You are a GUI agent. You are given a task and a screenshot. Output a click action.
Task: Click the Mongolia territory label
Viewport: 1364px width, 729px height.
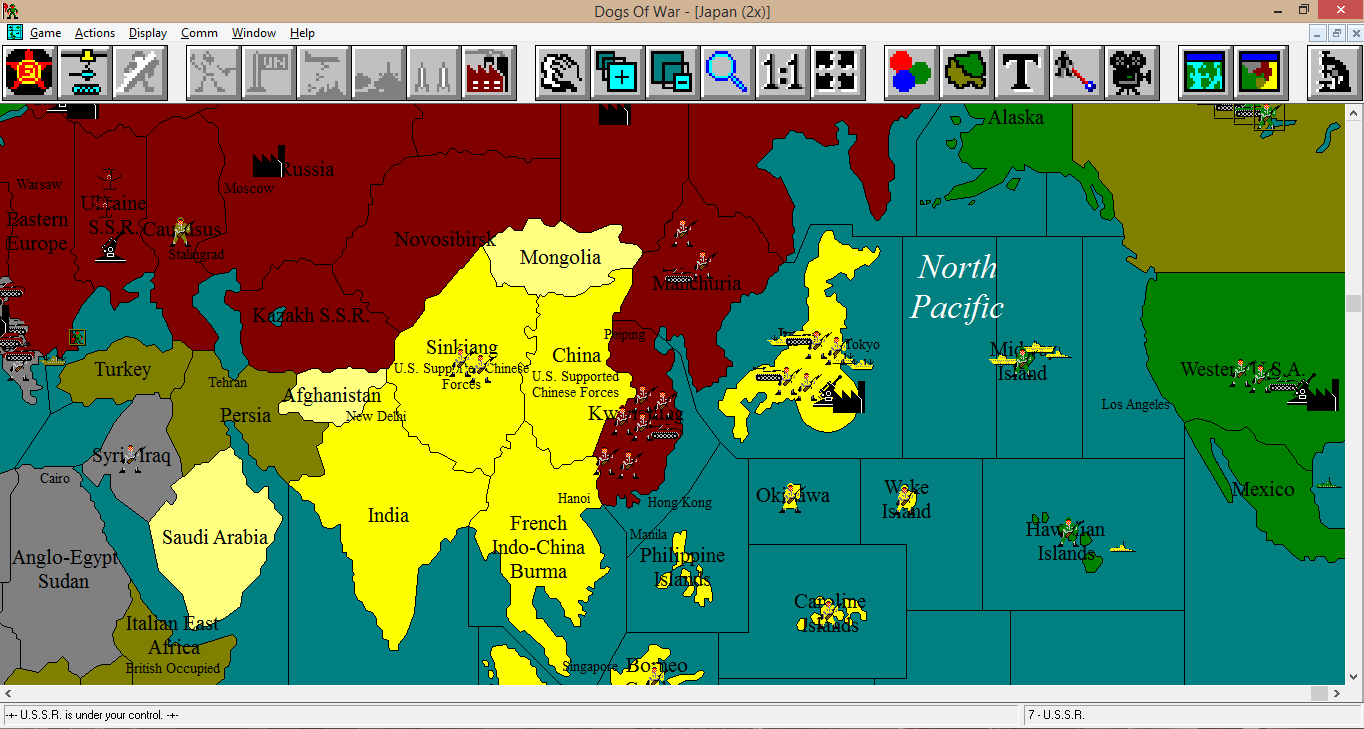(560, 258)
